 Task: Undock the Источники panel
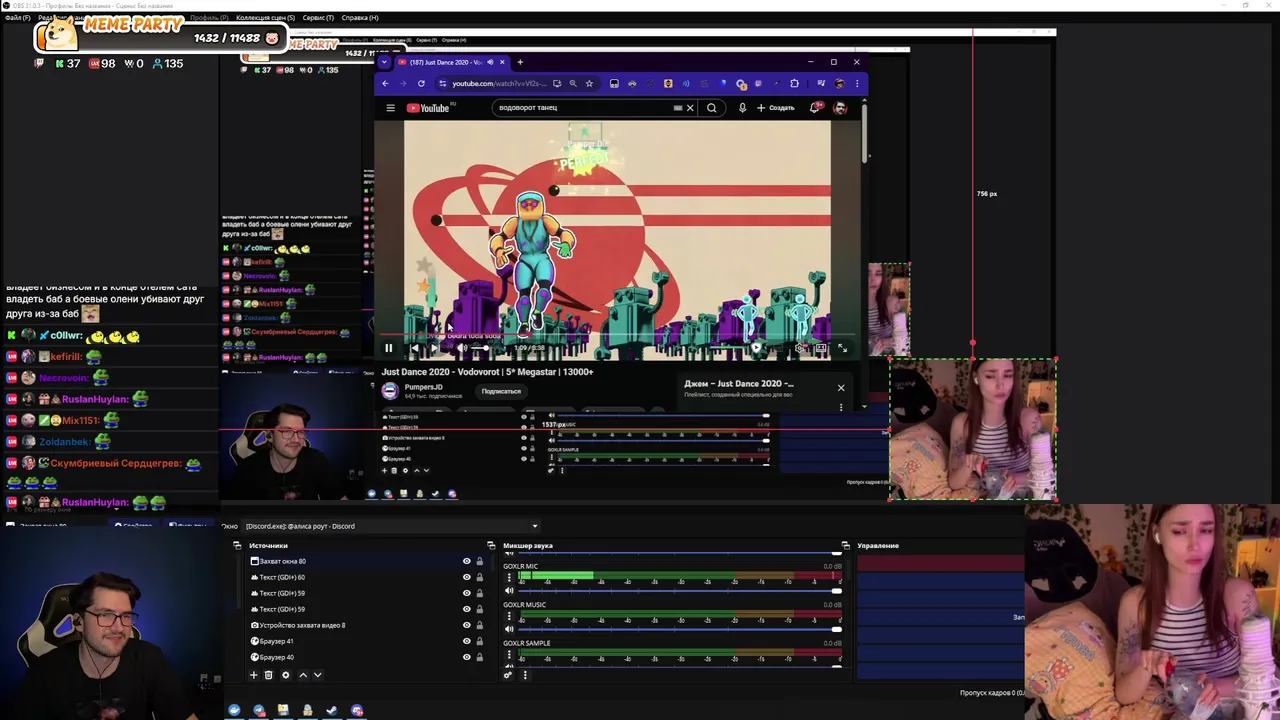(x=491, y=545)
